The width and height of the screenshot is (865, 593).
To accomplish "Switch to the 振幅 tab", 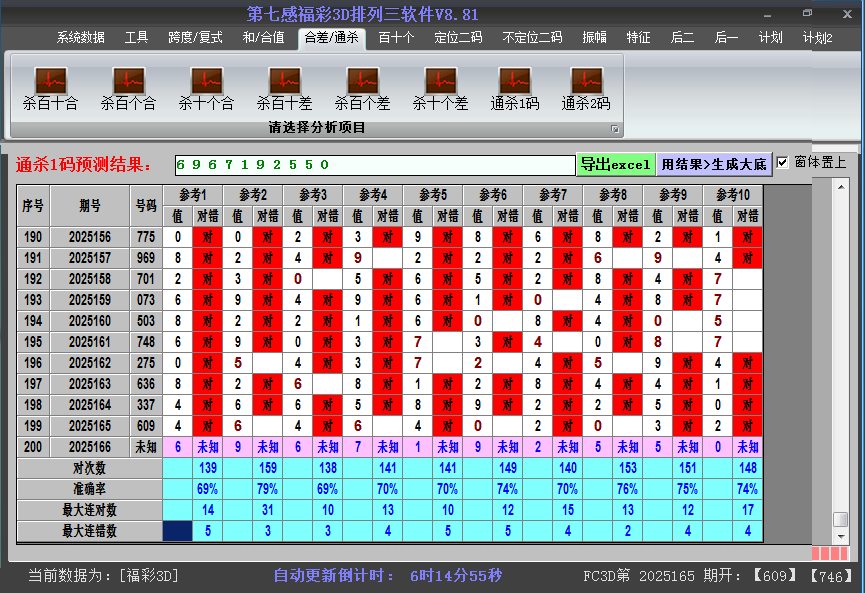I will (x=595, y=38).
